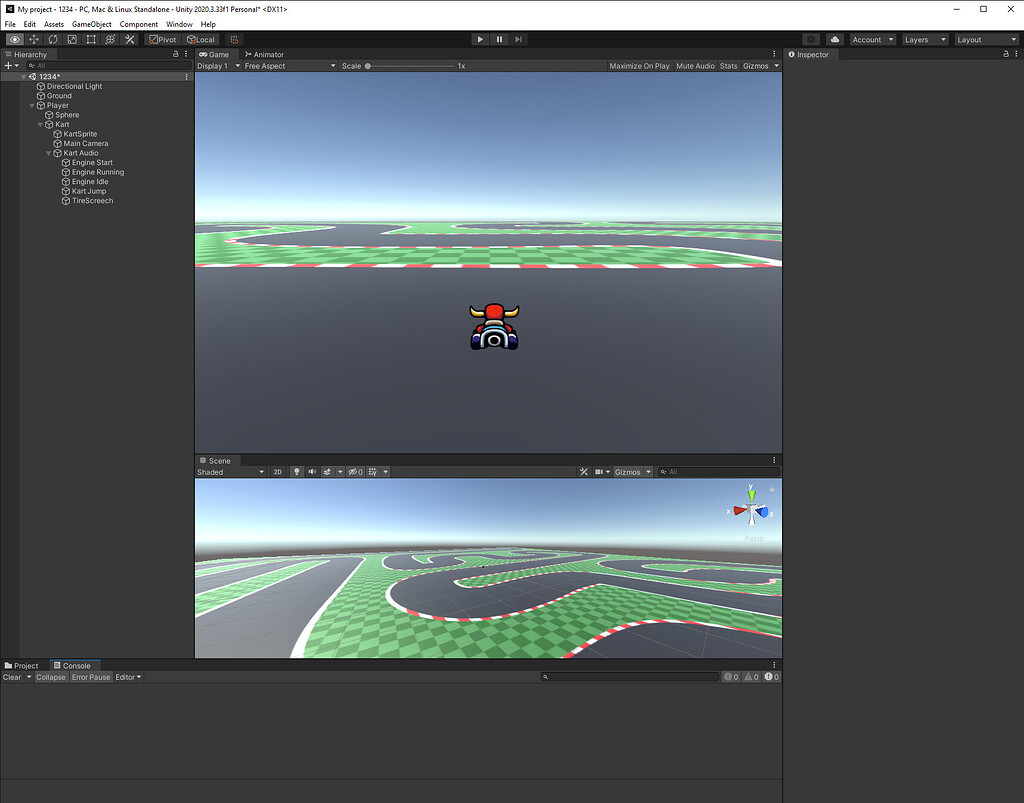1024x803 pixels.
Task: Select the Scale tool
Action: pyautogui.click(x=71, y=39)
